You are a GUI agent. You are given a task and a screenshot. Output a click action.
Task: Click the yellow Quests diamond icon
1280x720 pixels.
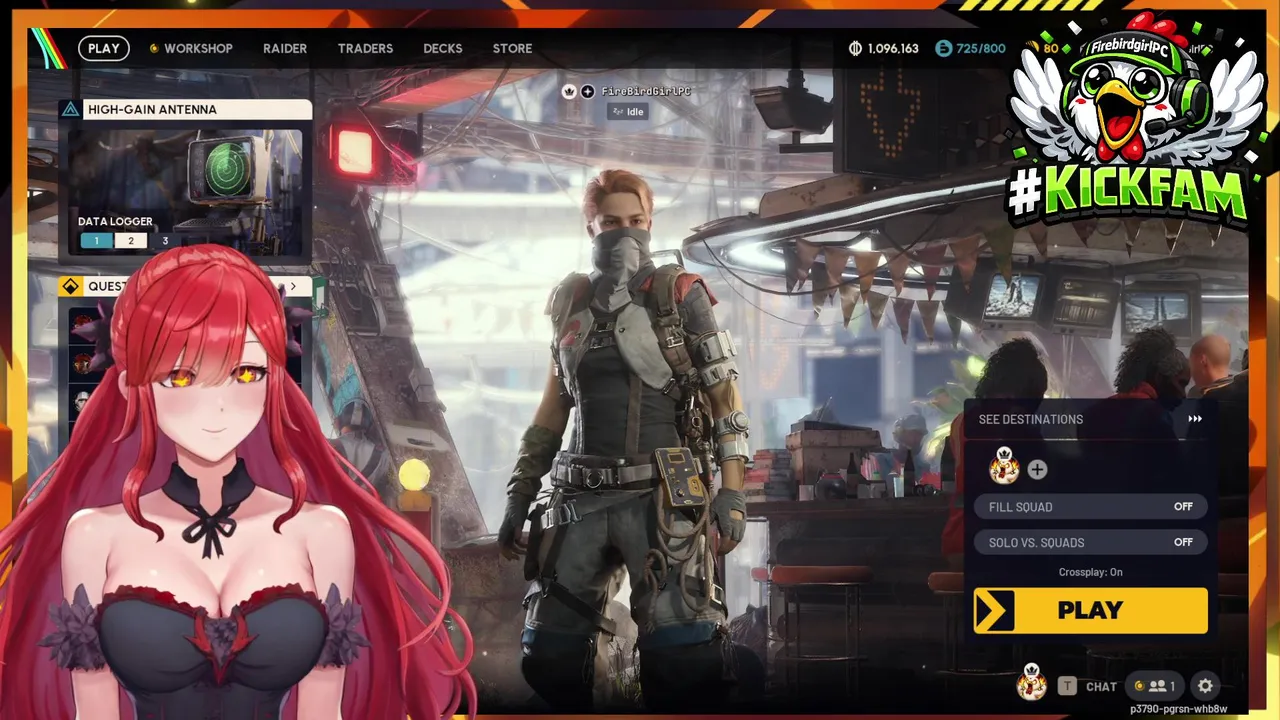pos(70,286)
